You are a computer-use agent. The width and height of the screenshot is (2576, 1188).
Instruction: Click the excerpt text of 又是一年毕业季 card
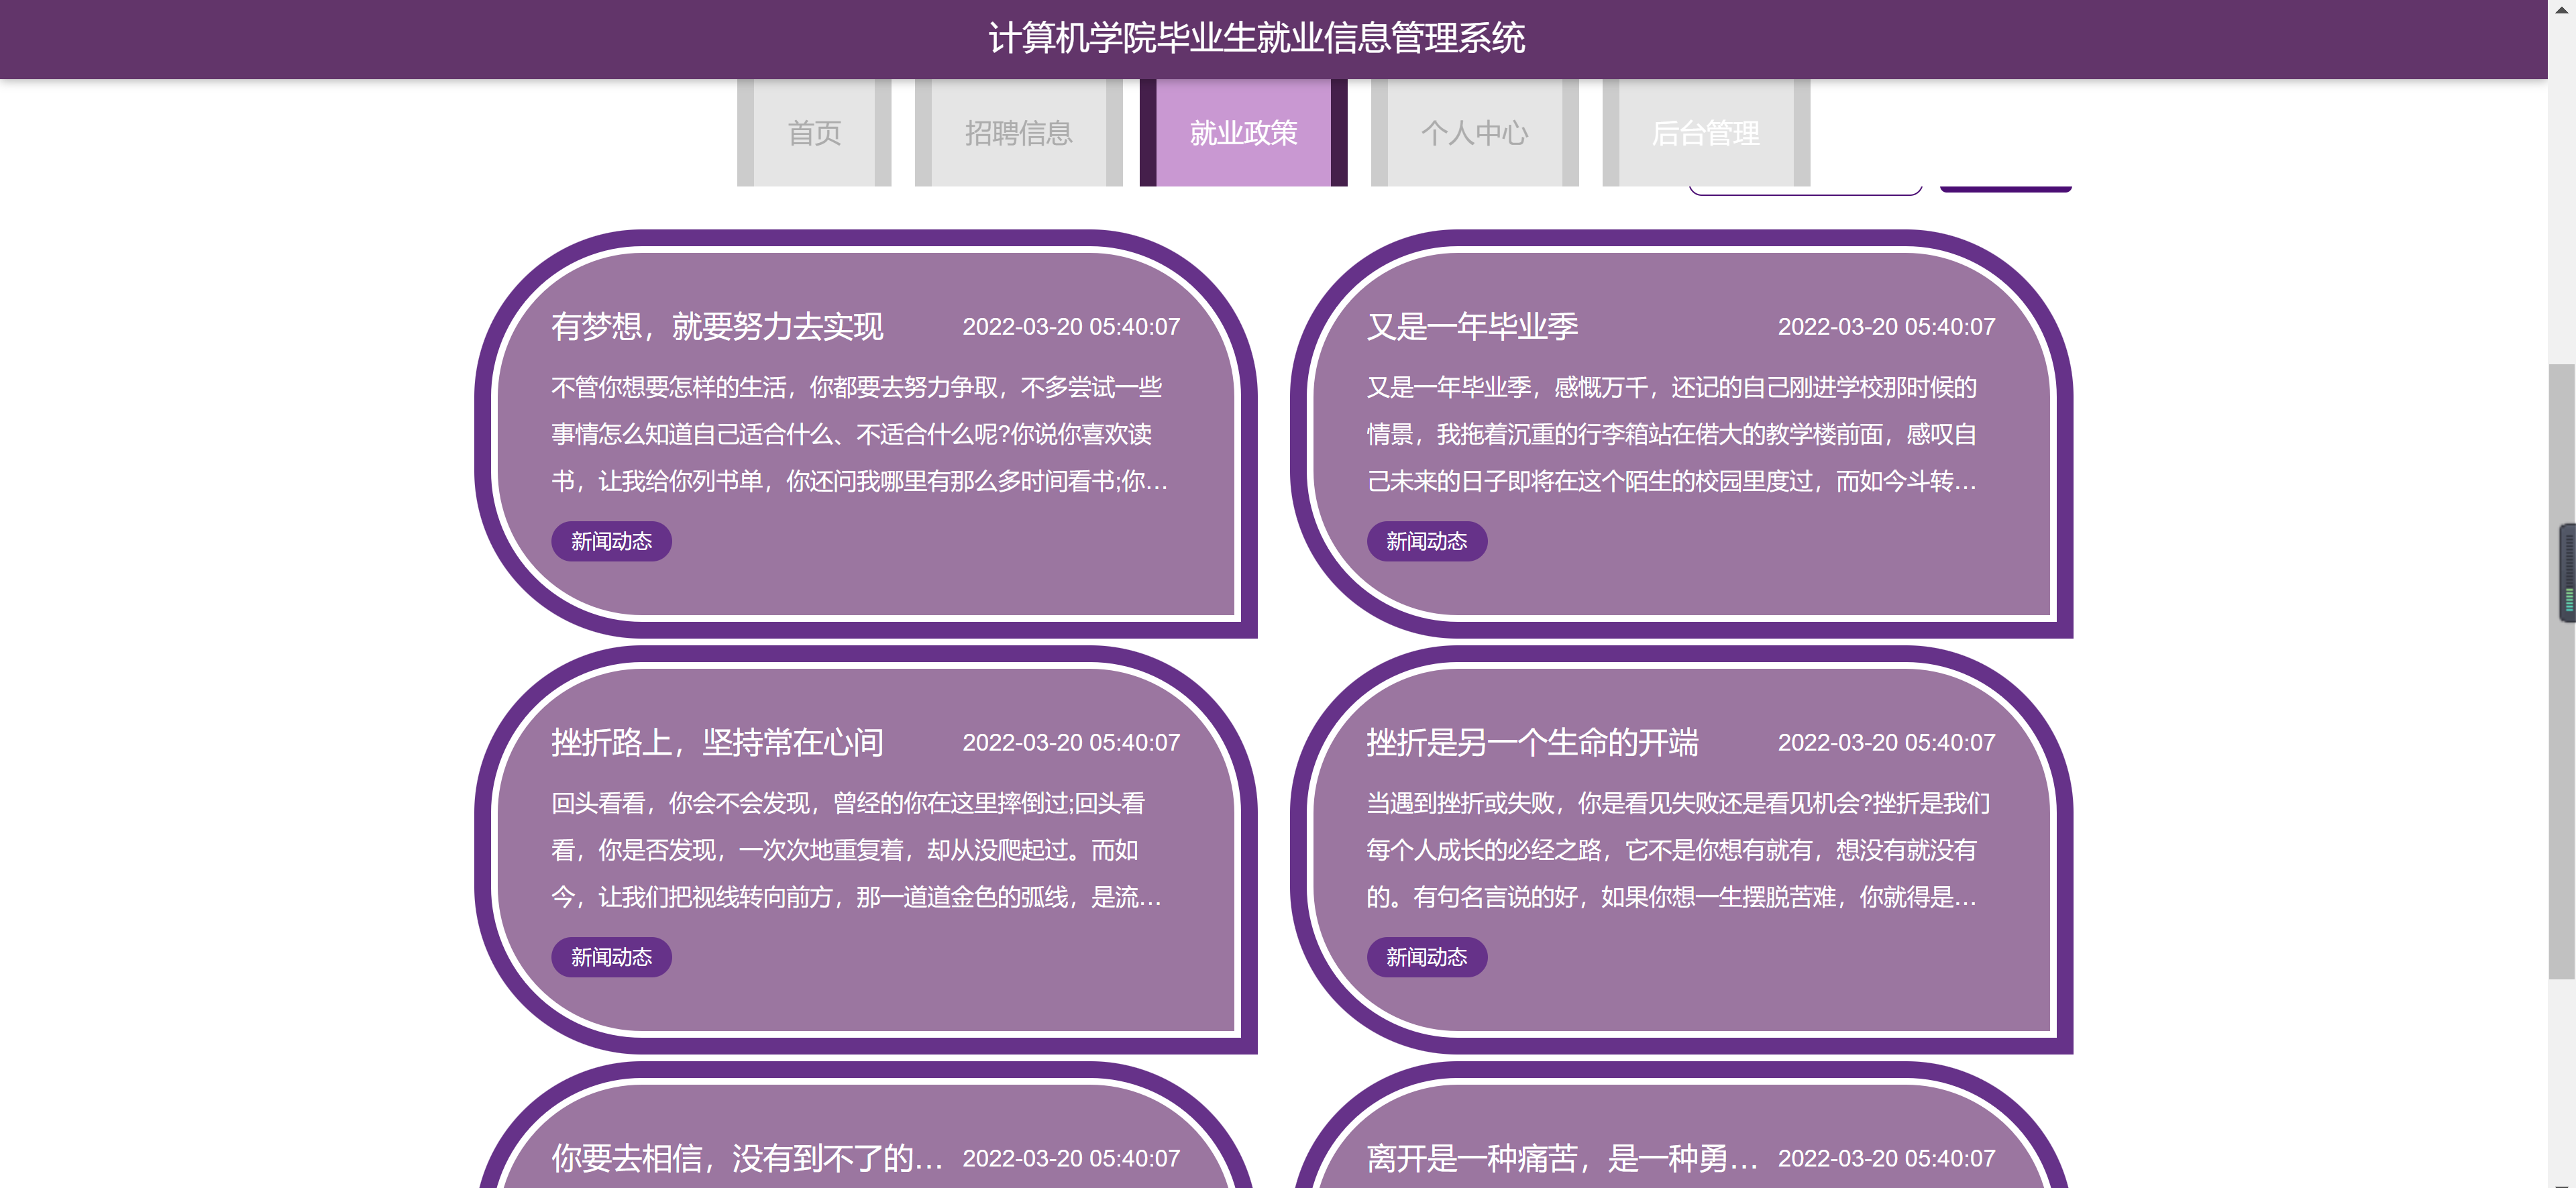(x=1671, y=435)
